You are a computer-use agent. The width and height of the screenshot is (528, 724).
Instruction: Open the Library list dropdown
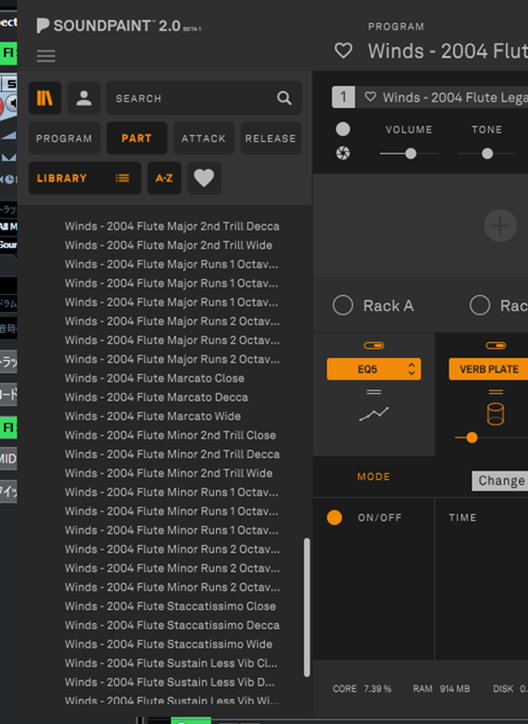click(x=85, y=178)
